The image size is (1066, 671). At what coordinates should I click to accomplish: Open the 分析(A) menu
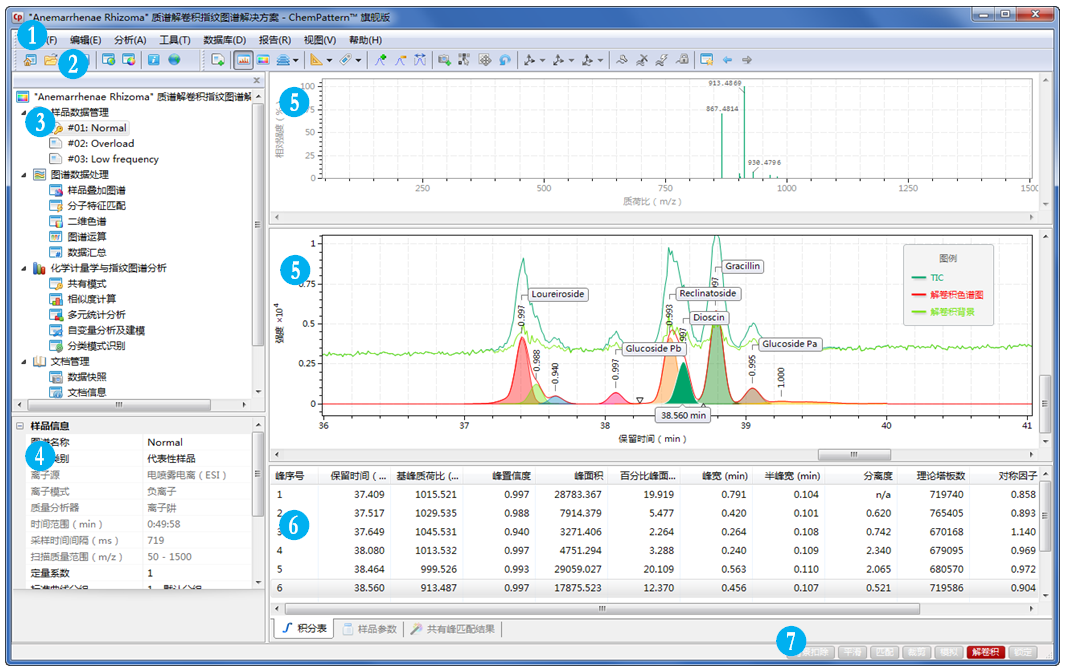[130, 39]
